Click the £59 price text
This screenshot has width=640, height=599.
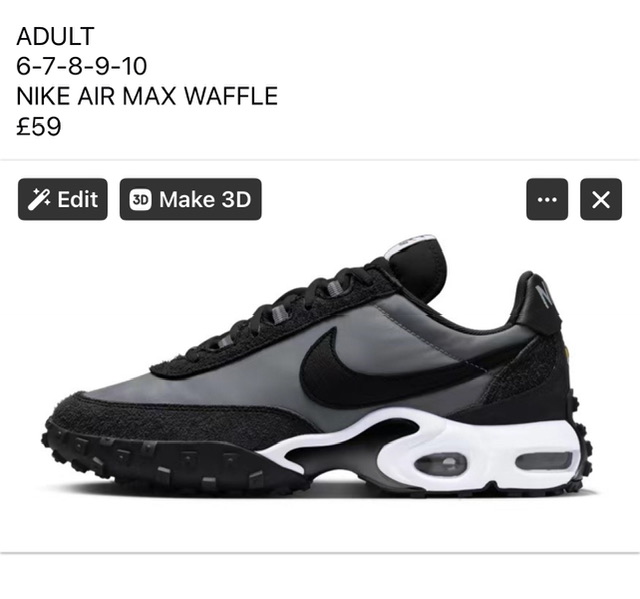(39, 126)
